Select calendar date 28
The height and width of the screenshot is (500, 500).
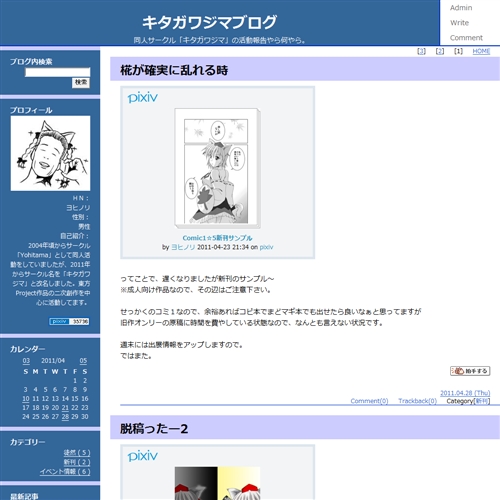click(65, 417)
